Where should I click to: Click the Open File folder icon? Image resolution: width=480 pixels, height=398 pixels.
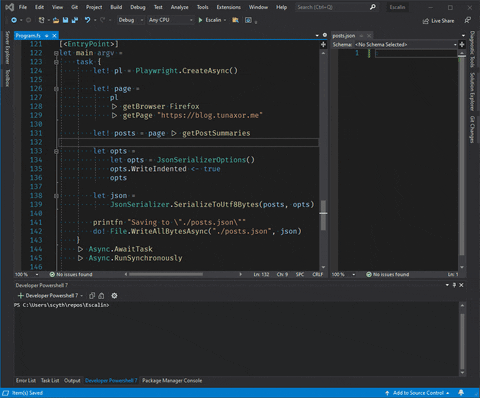56,20
